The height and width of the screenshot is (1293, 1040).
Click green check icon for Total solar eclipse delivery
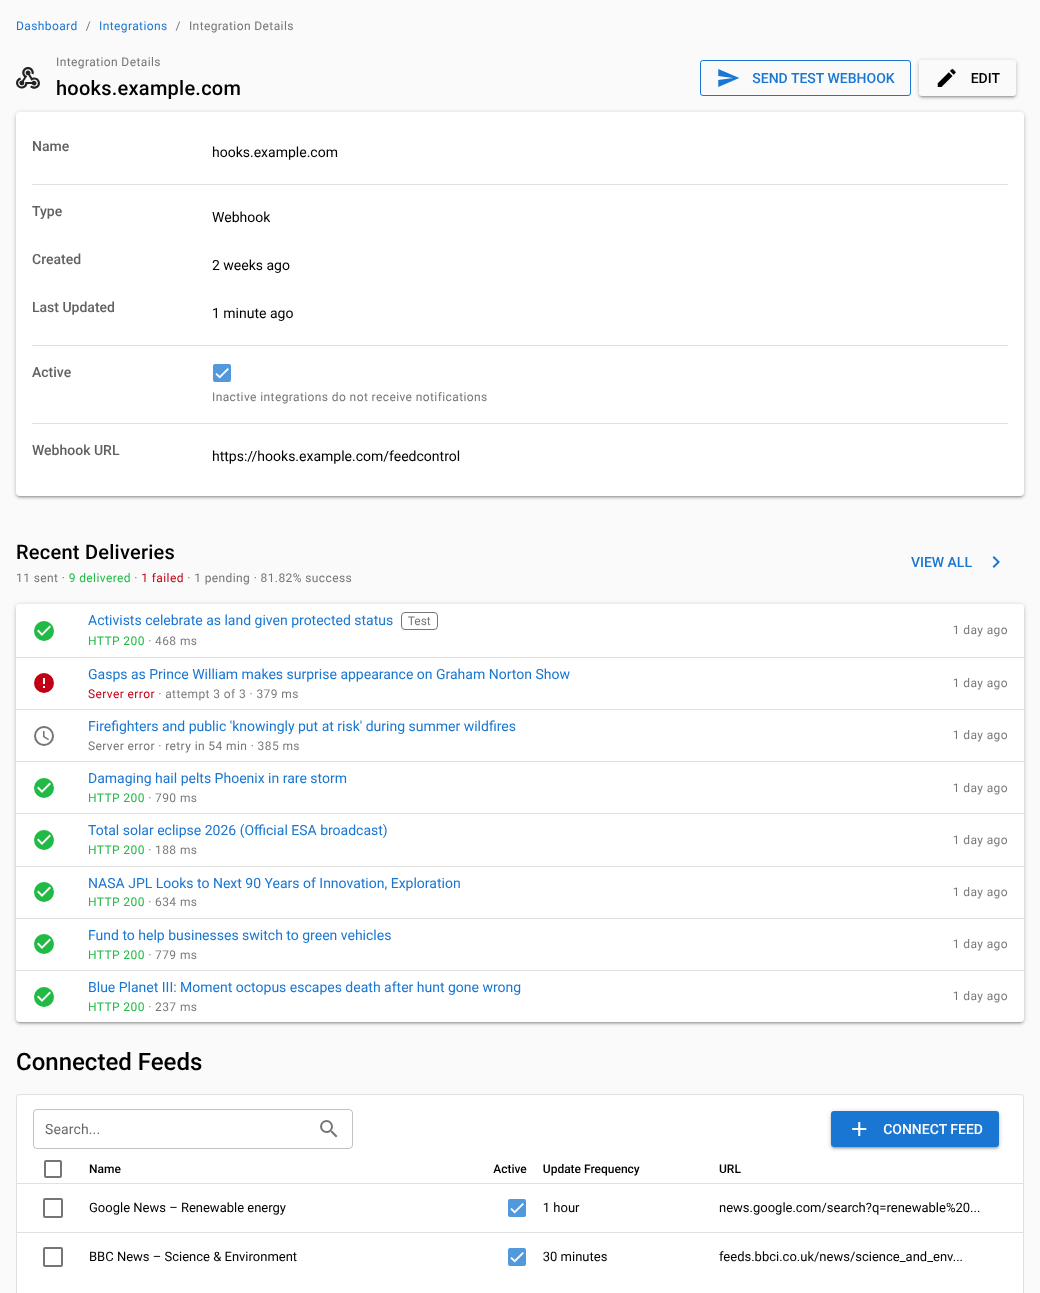coord(44,840)
